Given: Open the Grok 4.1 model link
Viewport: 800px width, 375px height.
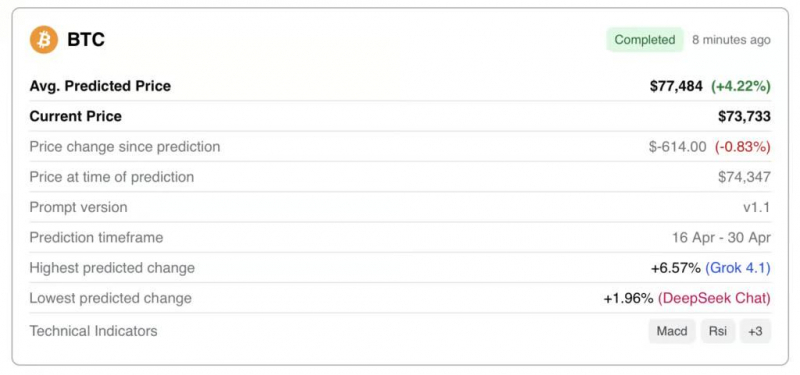Looking at the screenshot, I should 738,268.
